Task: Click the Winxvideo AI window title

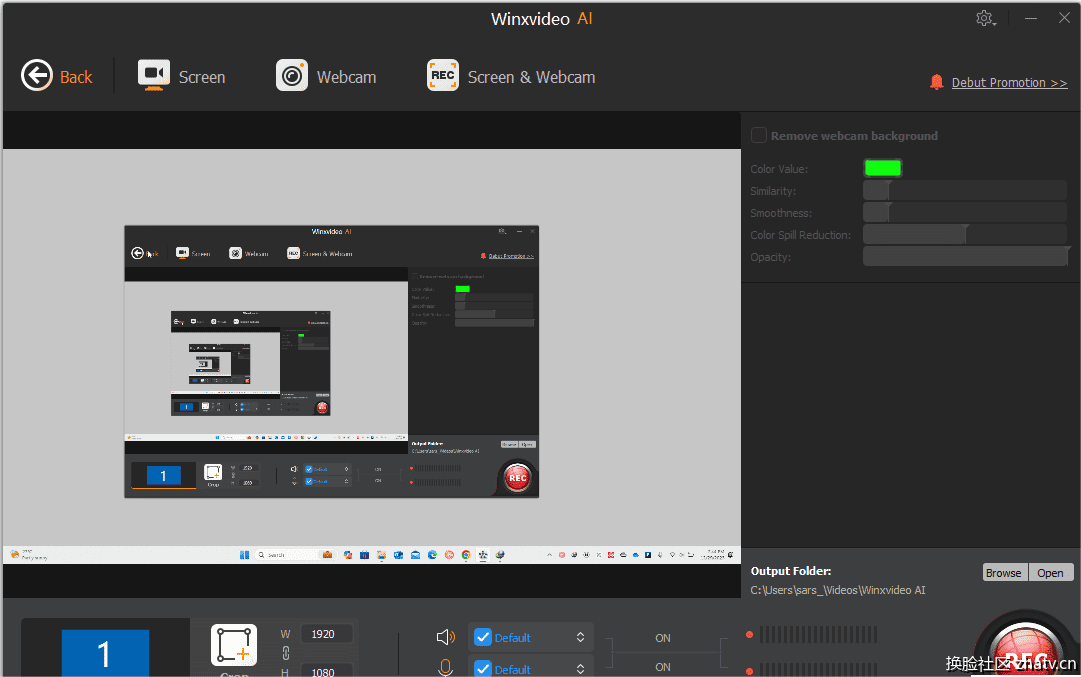Action: (x=542, y=19)
